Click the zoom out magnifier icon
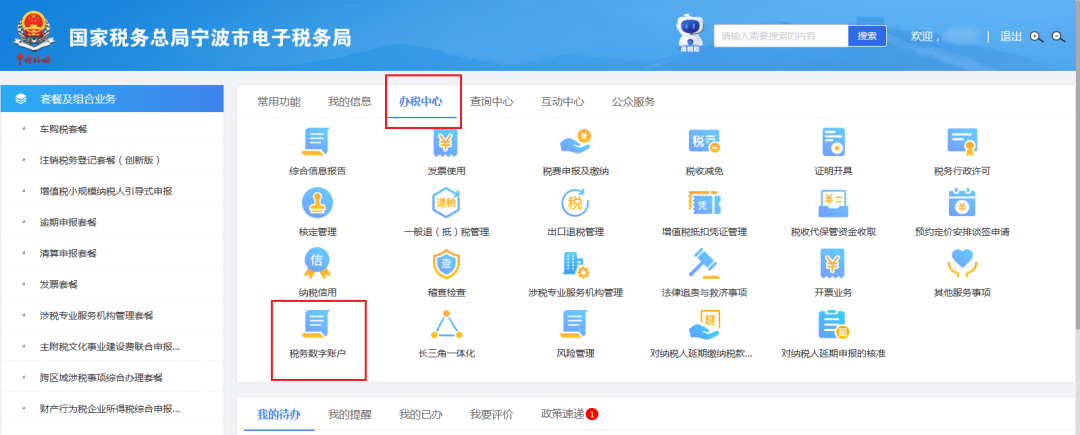The image size is (1080, 435). pos(1059,36)
